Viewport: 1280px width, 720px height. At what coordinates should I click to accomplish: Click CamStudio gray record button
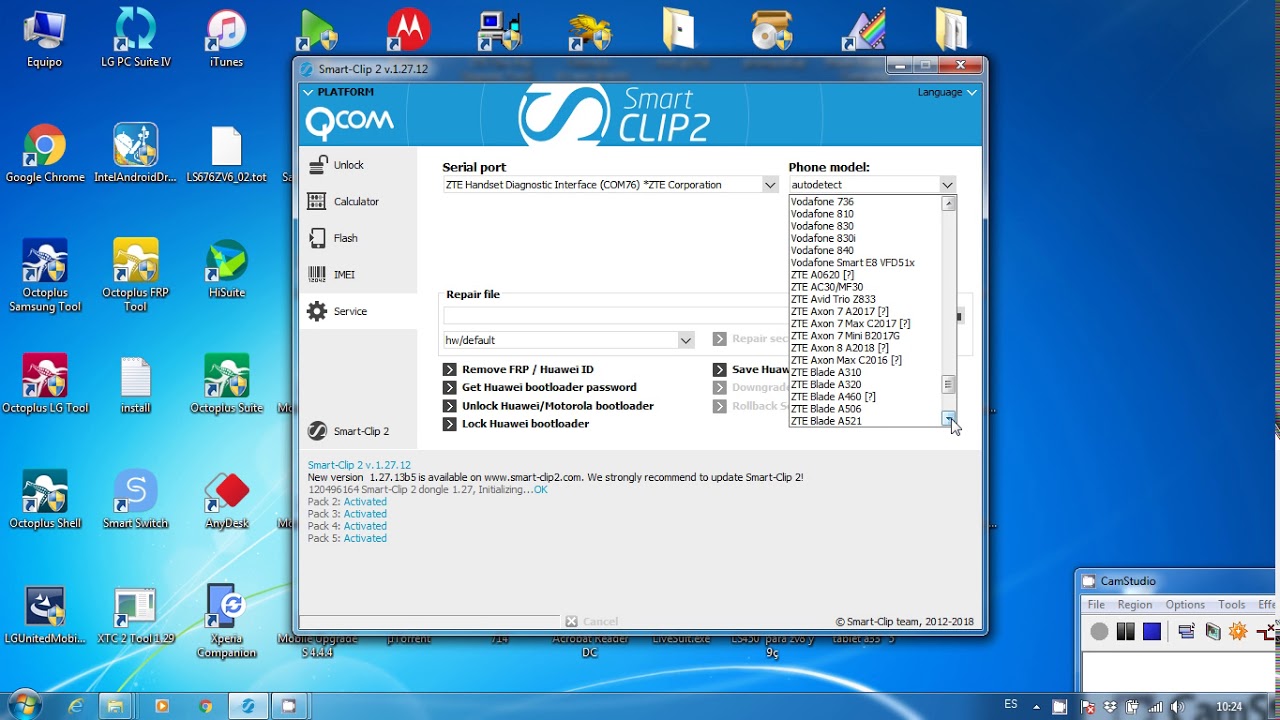tap(1099, 631)
